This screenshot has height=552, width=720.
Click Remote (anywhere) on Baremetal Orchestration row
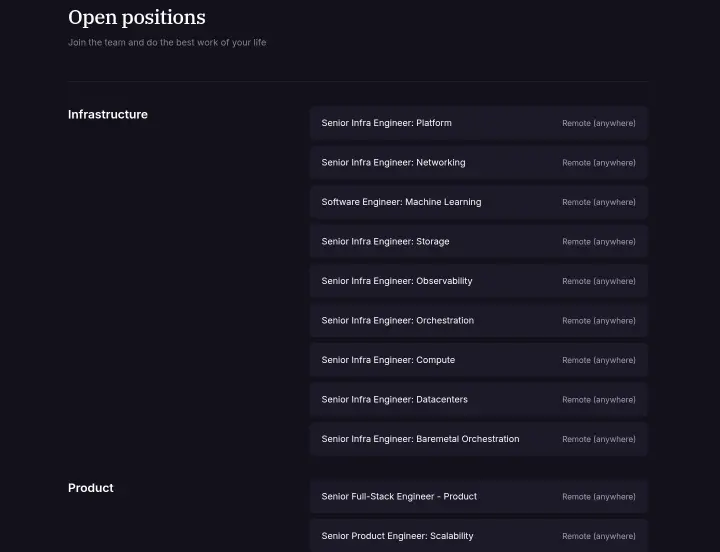pyautogui.click(x=599, y=439)
